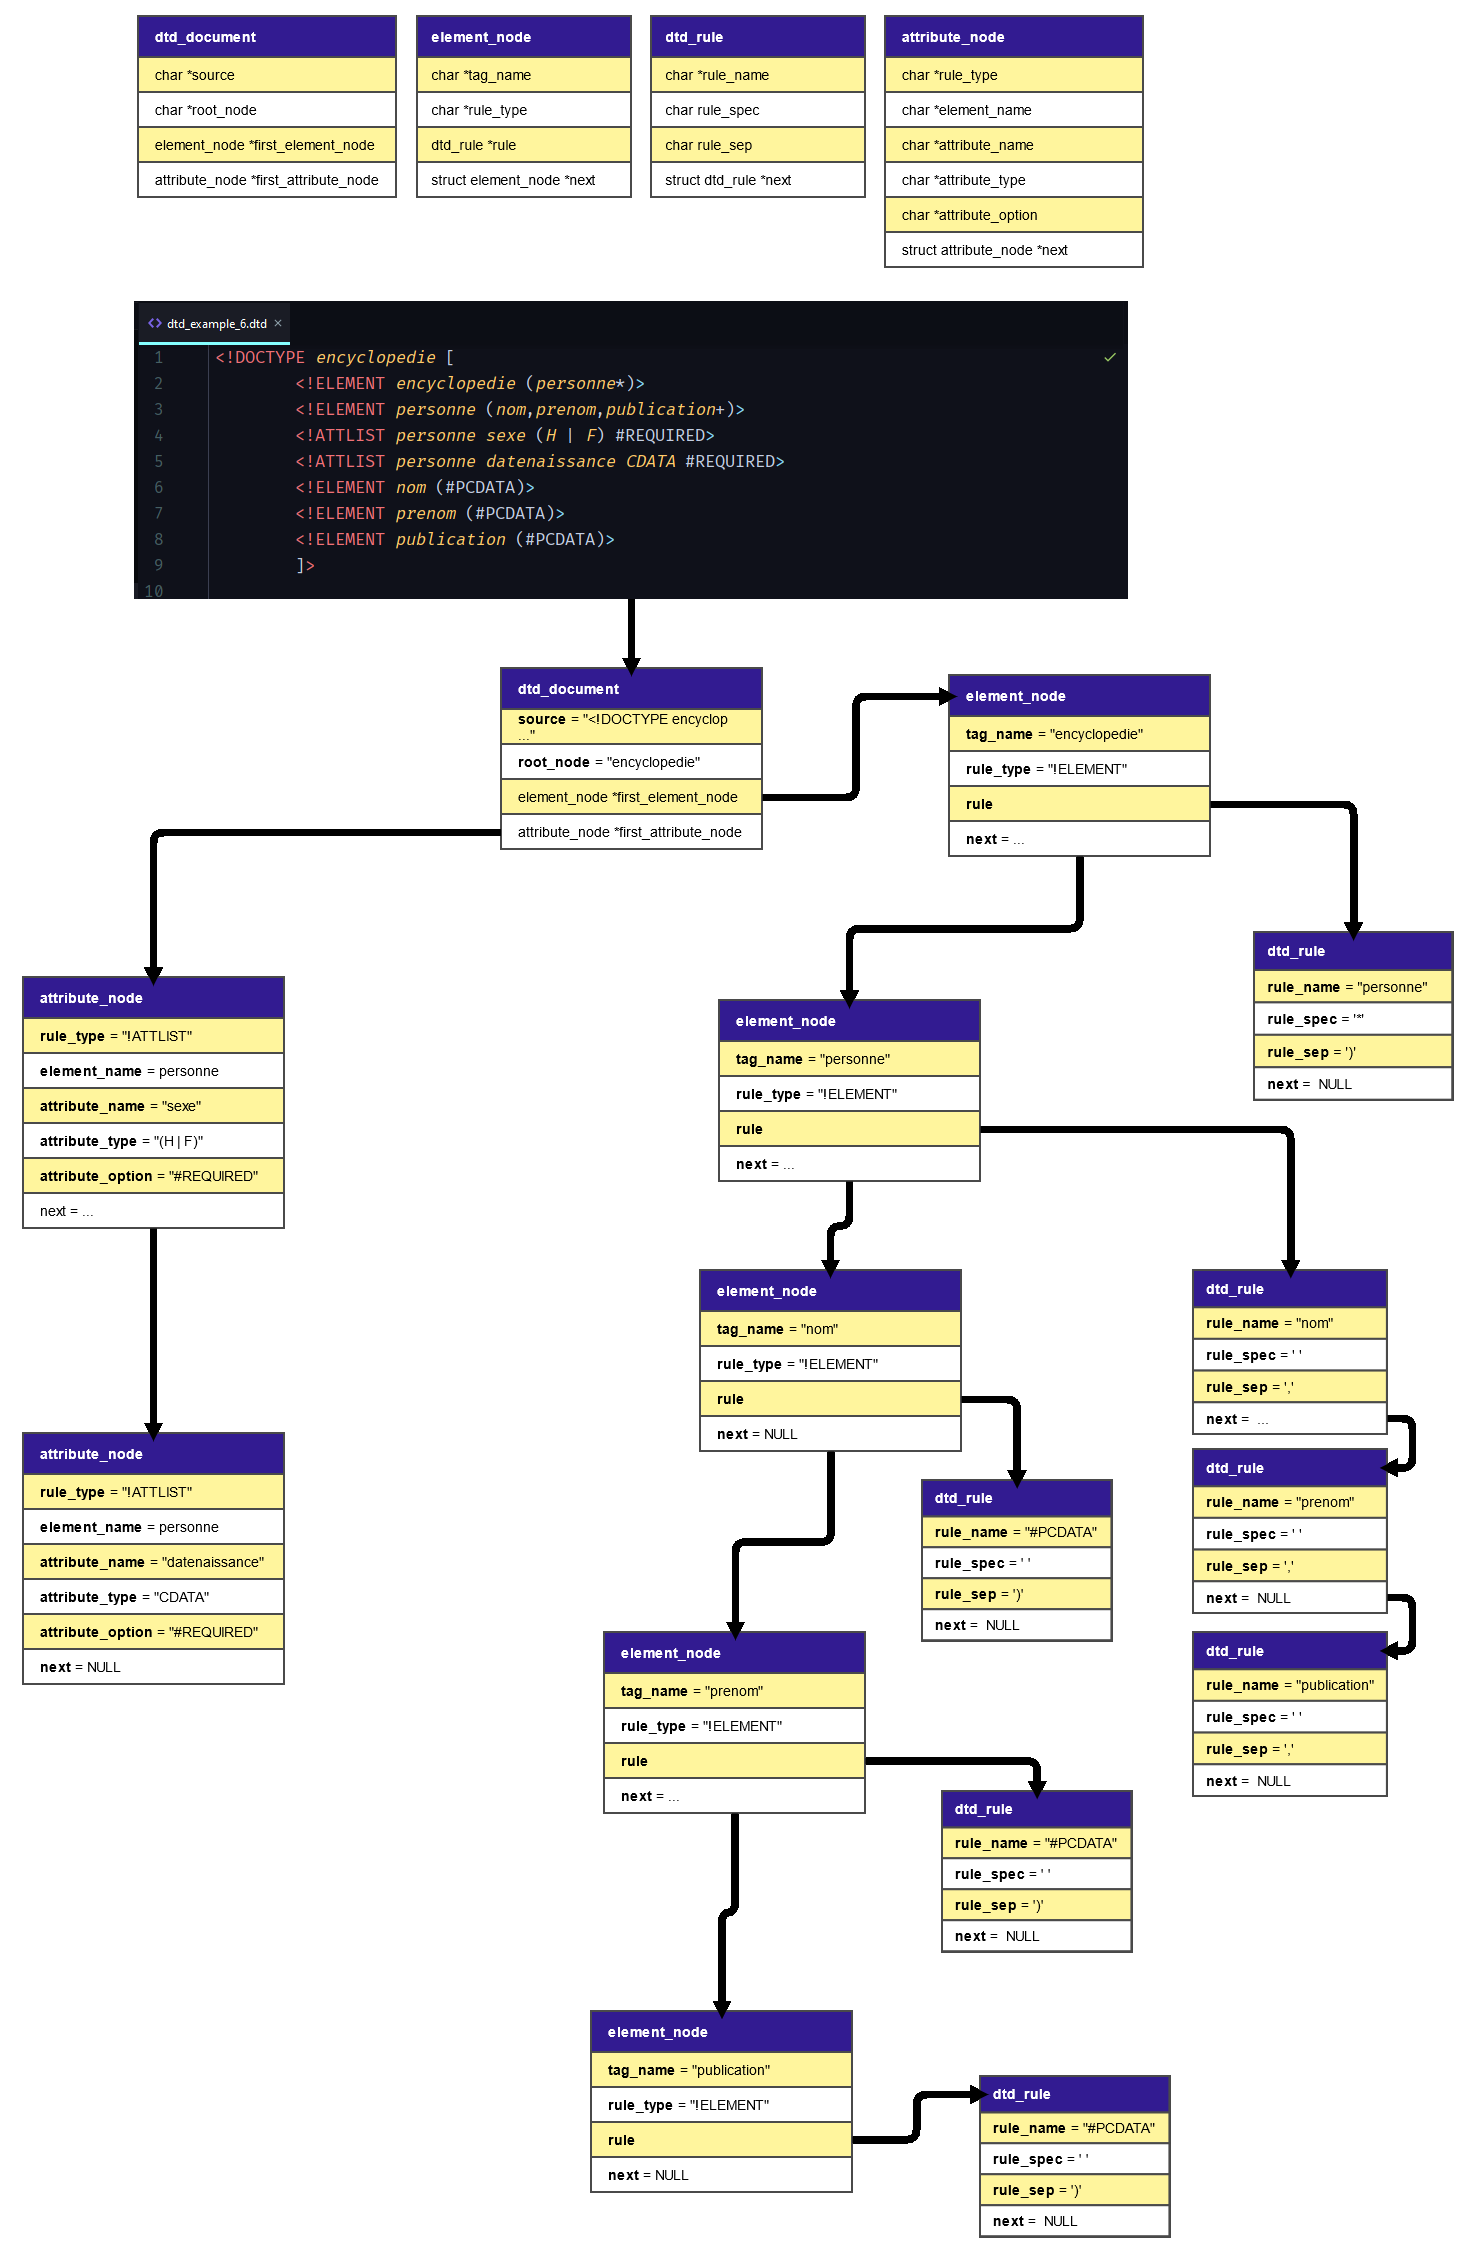Click the 'char *source' struct field
Image resolution: width=1464 pixels, height=2251 pixels.
[x=267, y=75]
